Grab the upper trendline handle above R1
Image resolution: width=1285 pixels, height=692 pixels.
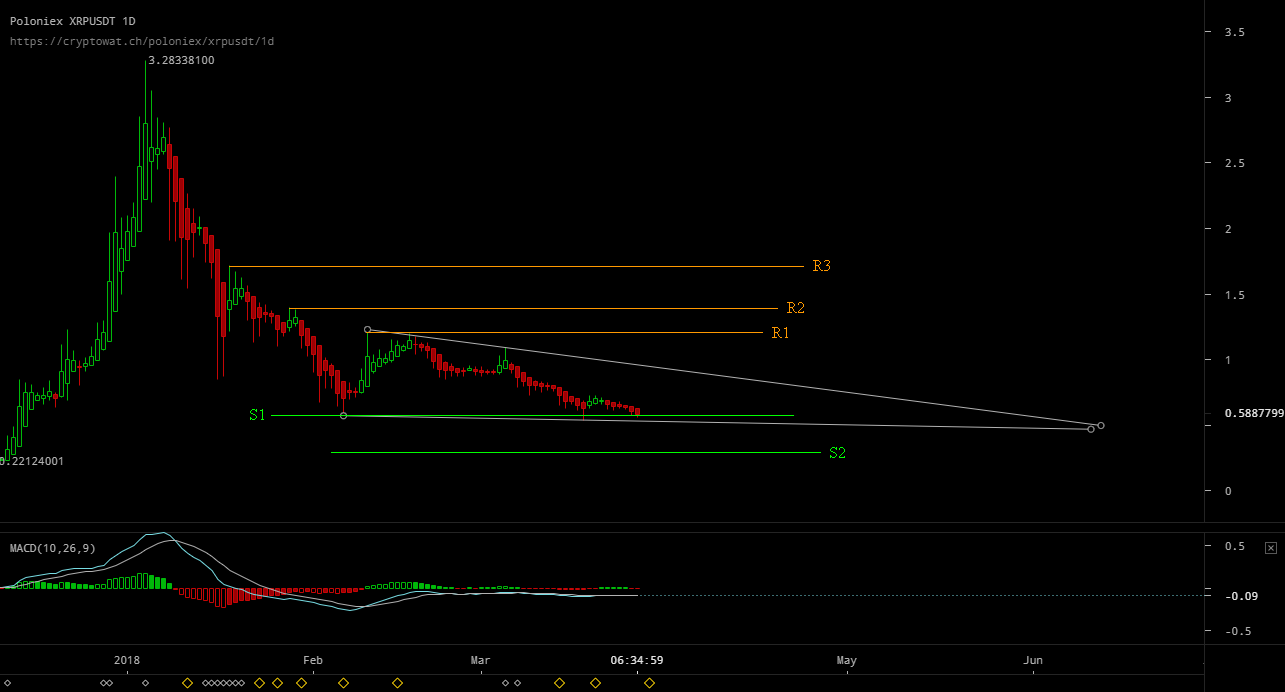368,329
